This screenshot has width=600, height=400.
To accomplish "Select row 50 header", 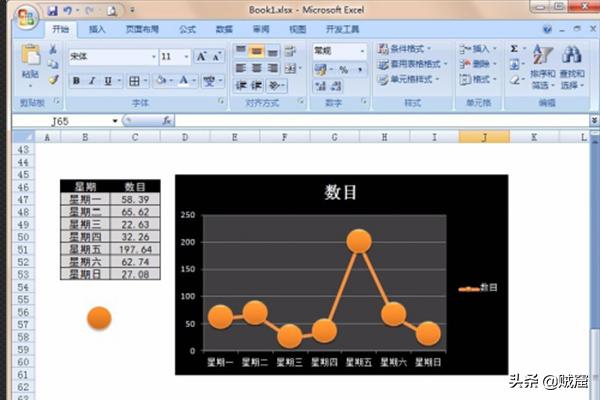I will [x=23, y=237].
